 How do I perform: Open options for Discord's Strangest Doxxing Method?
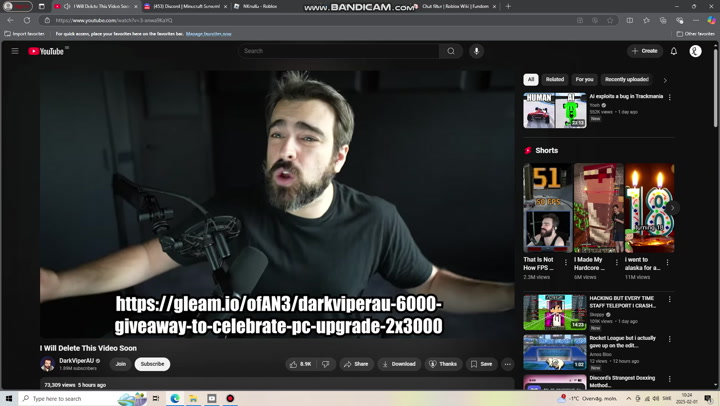pyautogui.click(x=669, y=379)
